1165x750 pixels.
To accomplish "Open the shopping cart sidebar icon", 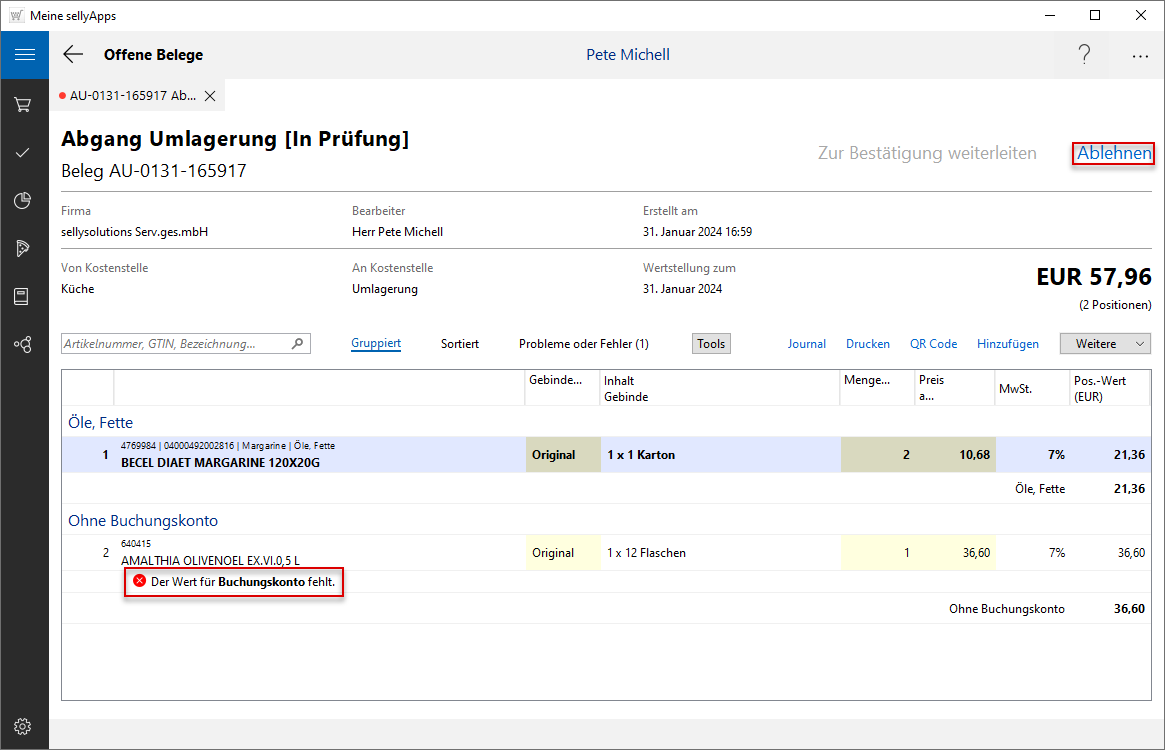I will coord(23,105).
